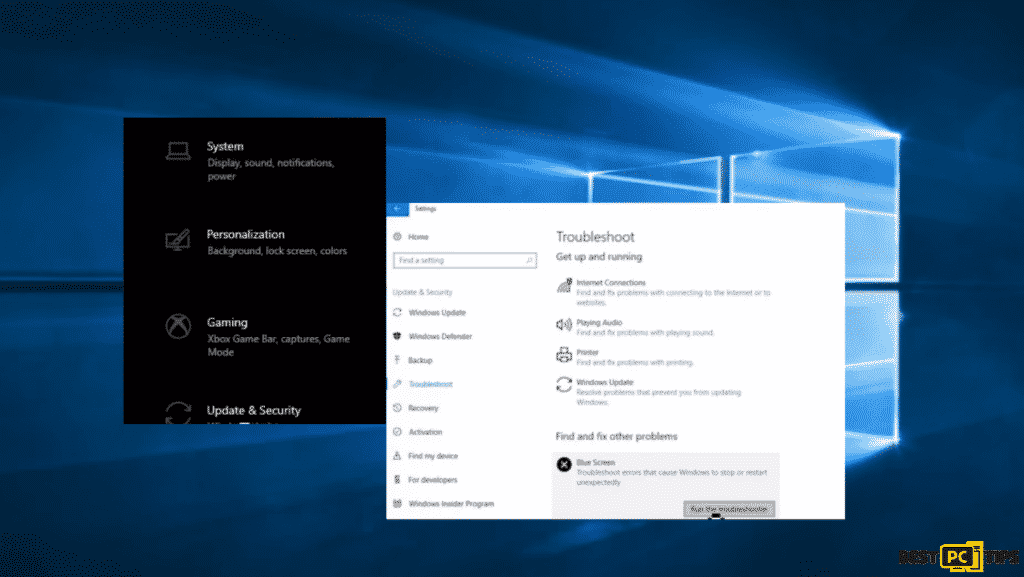Click the 'Display, sound, notifications, power' description
1024x577 pixels.
tap(271, 170)
